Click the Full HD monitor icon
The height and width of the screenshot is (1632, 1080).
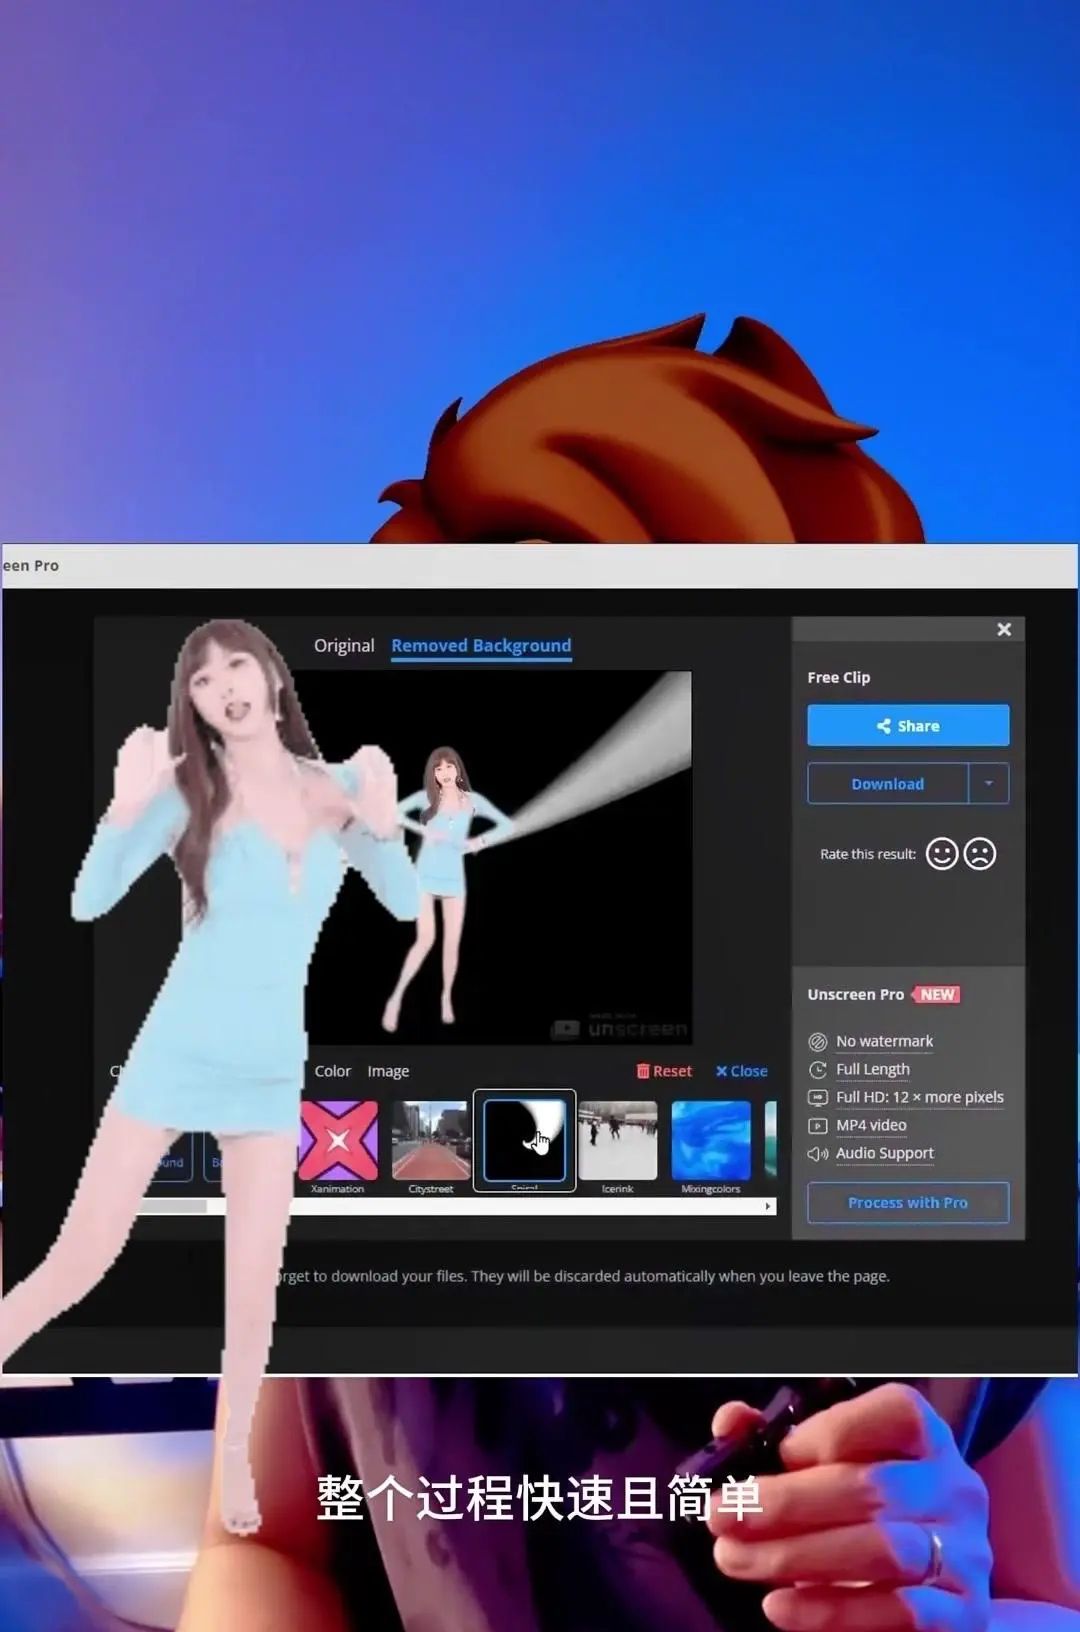click(x=817, y=1098)
